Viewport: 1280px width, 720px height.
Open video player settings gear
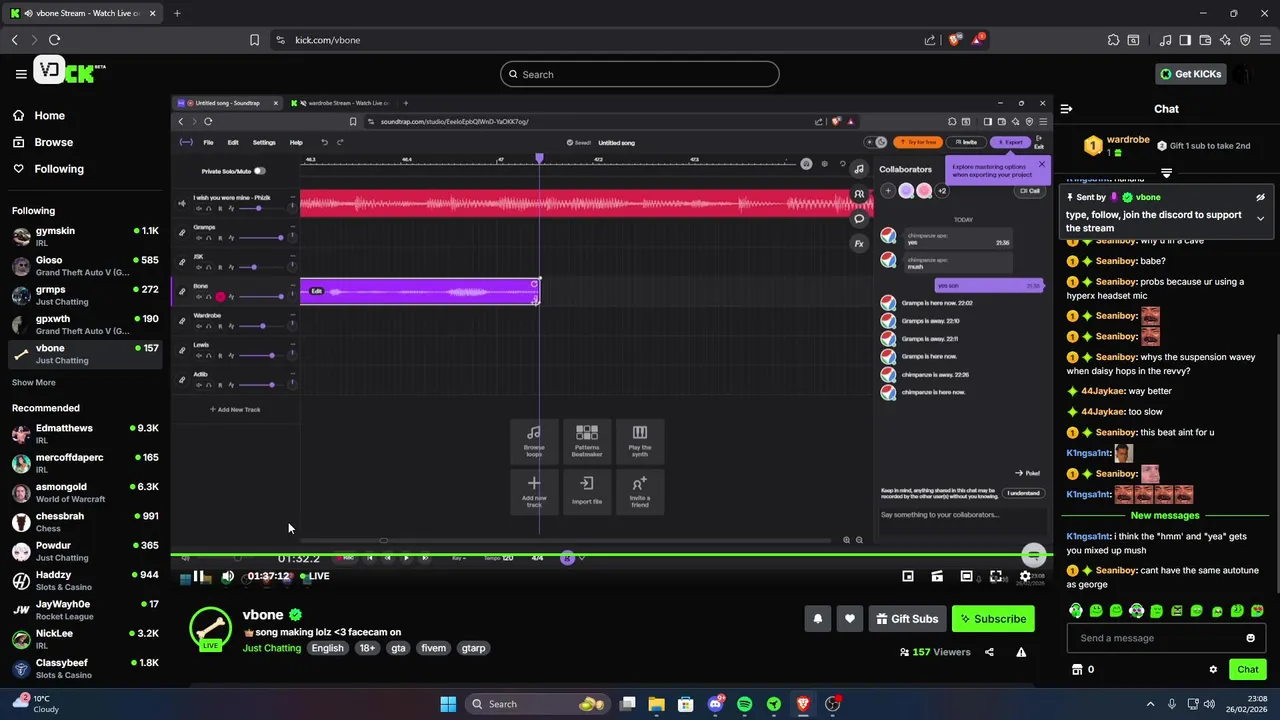[1025, 576]
